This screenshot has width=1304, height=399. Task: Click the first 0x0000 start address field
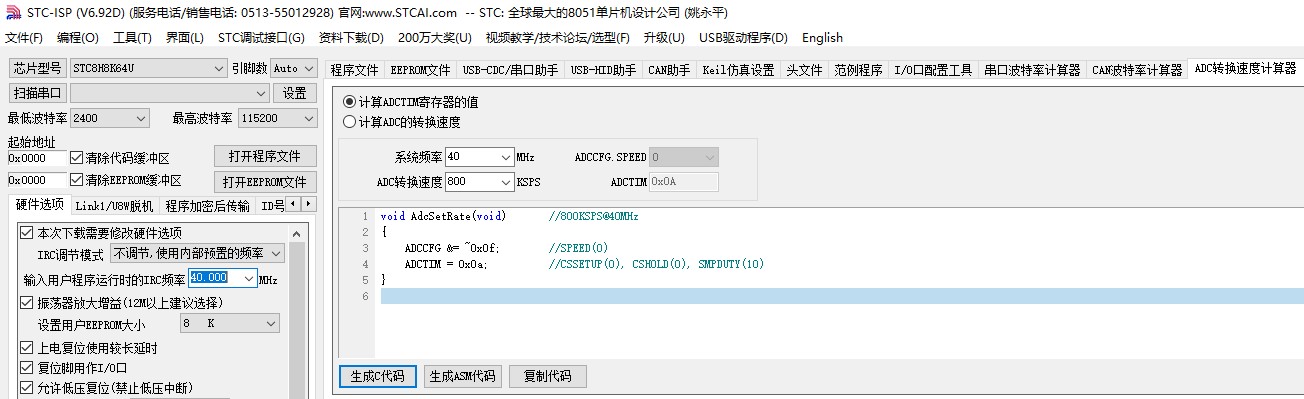pos(36,158)
